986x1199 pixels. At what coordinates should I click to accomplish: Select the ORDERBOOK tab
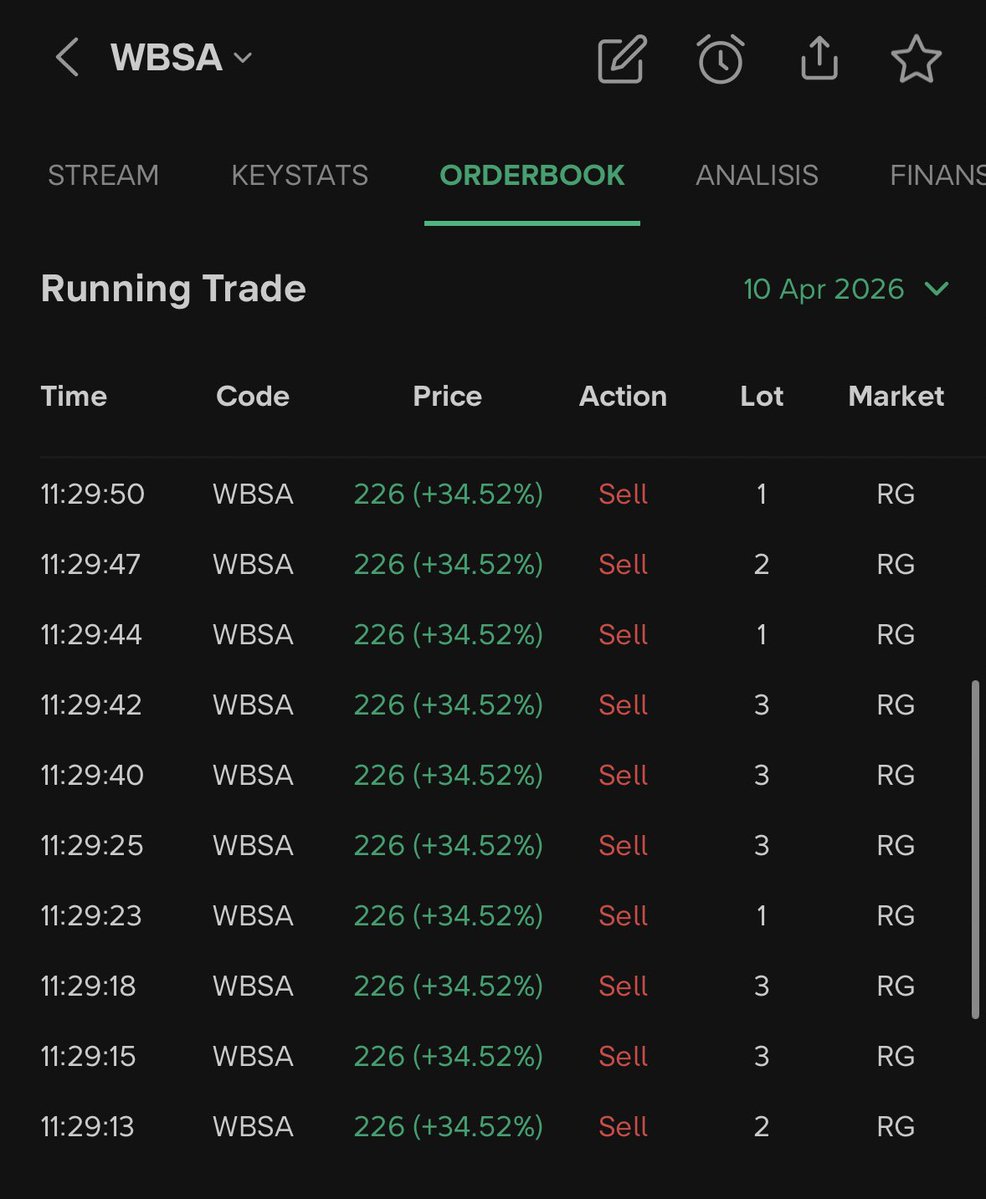tap(532, 175)
